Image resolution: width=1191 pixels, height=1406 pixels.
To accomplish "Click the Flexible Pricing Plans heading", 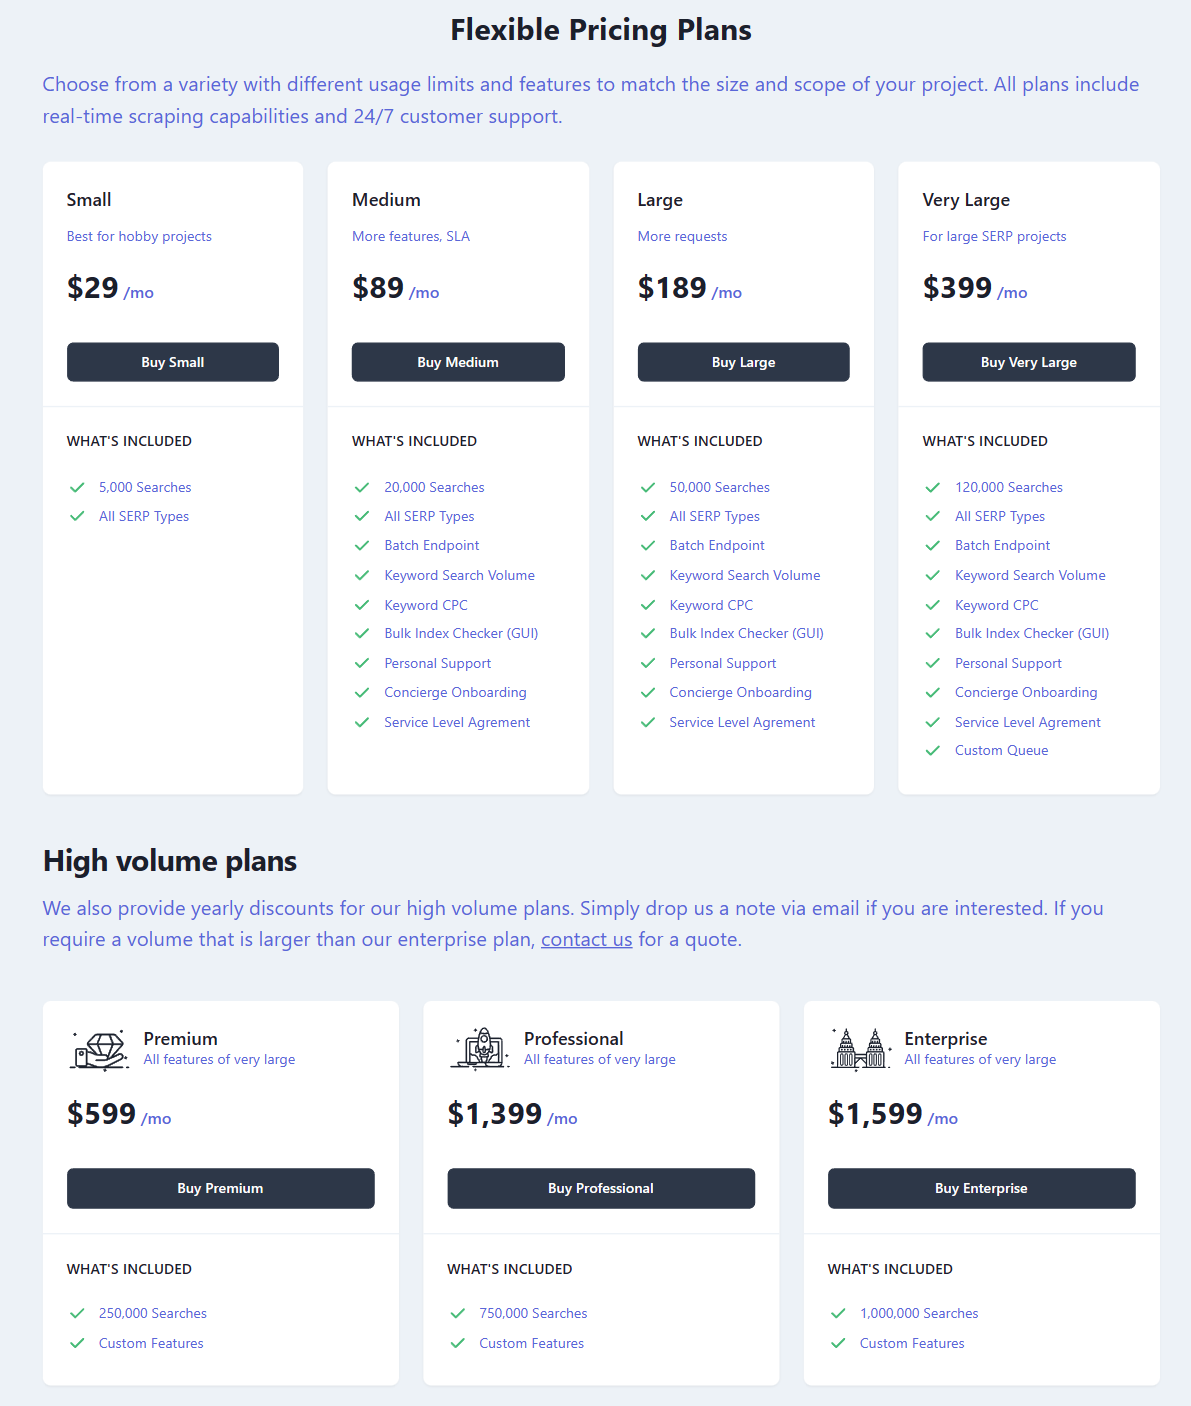I will point(601,30).
